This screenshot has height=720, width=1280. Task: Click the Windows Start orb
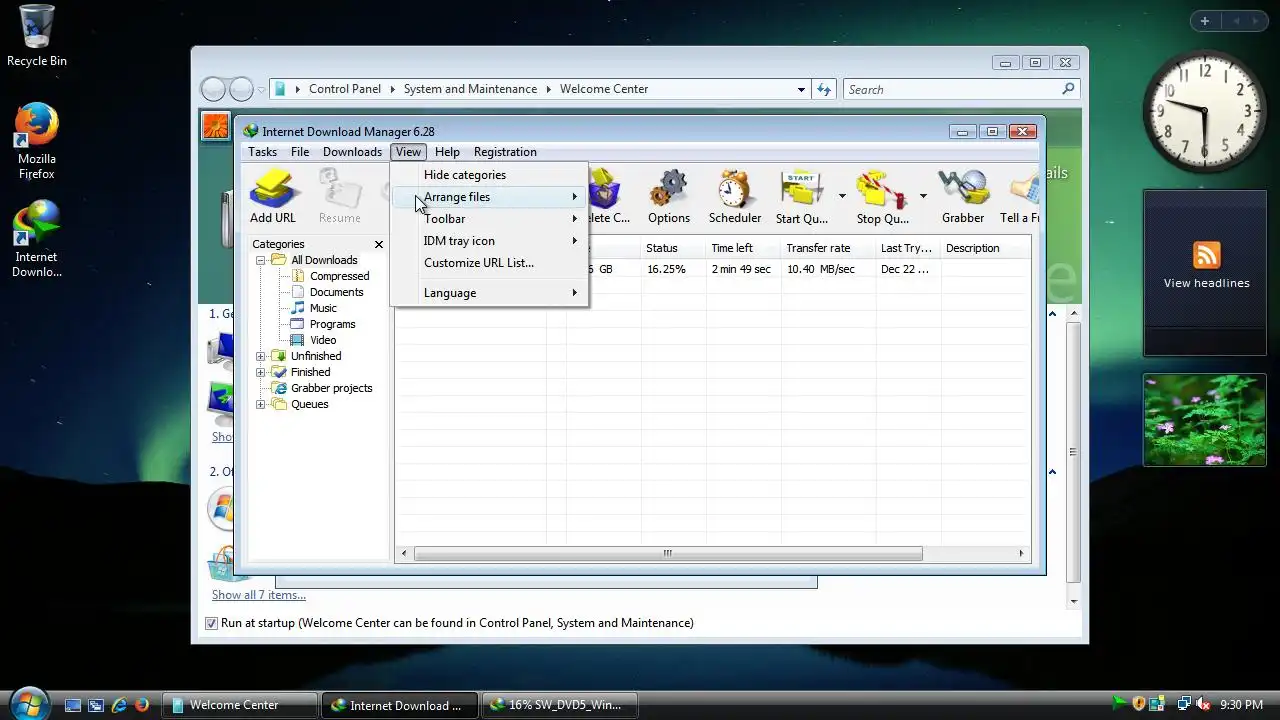[x=28, y=704]
